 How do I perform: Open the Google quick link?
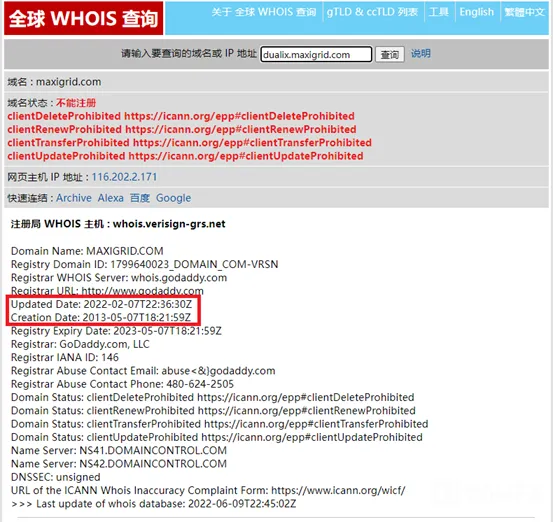pos(174,198)
